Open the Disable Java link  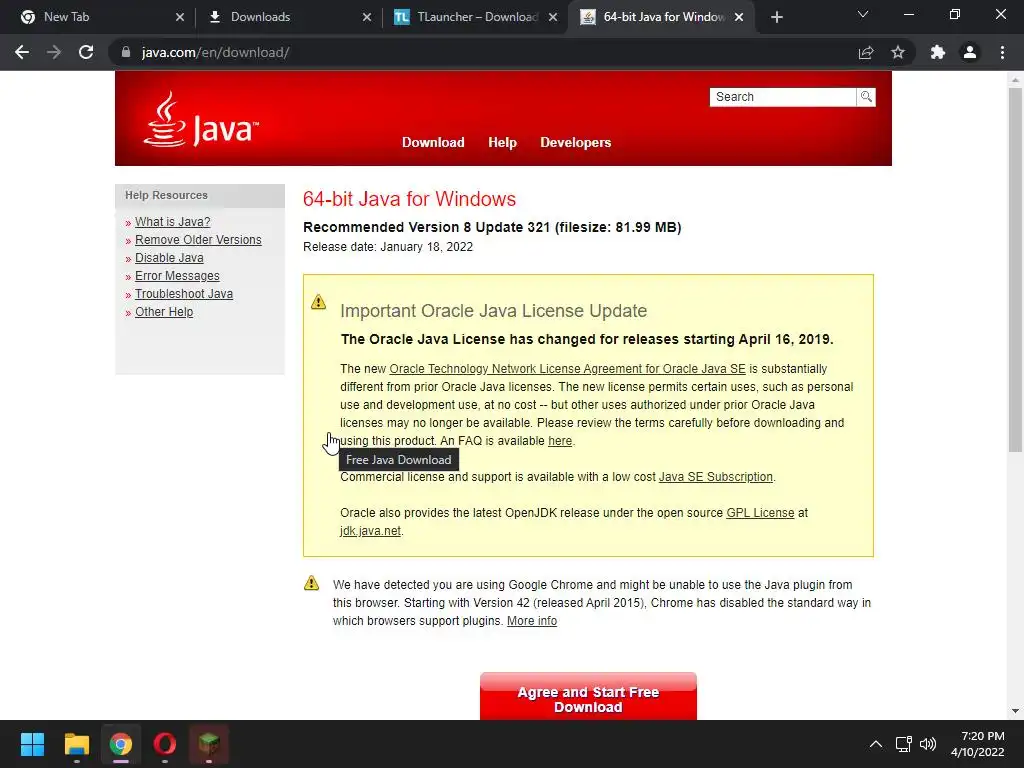point(169,258)
